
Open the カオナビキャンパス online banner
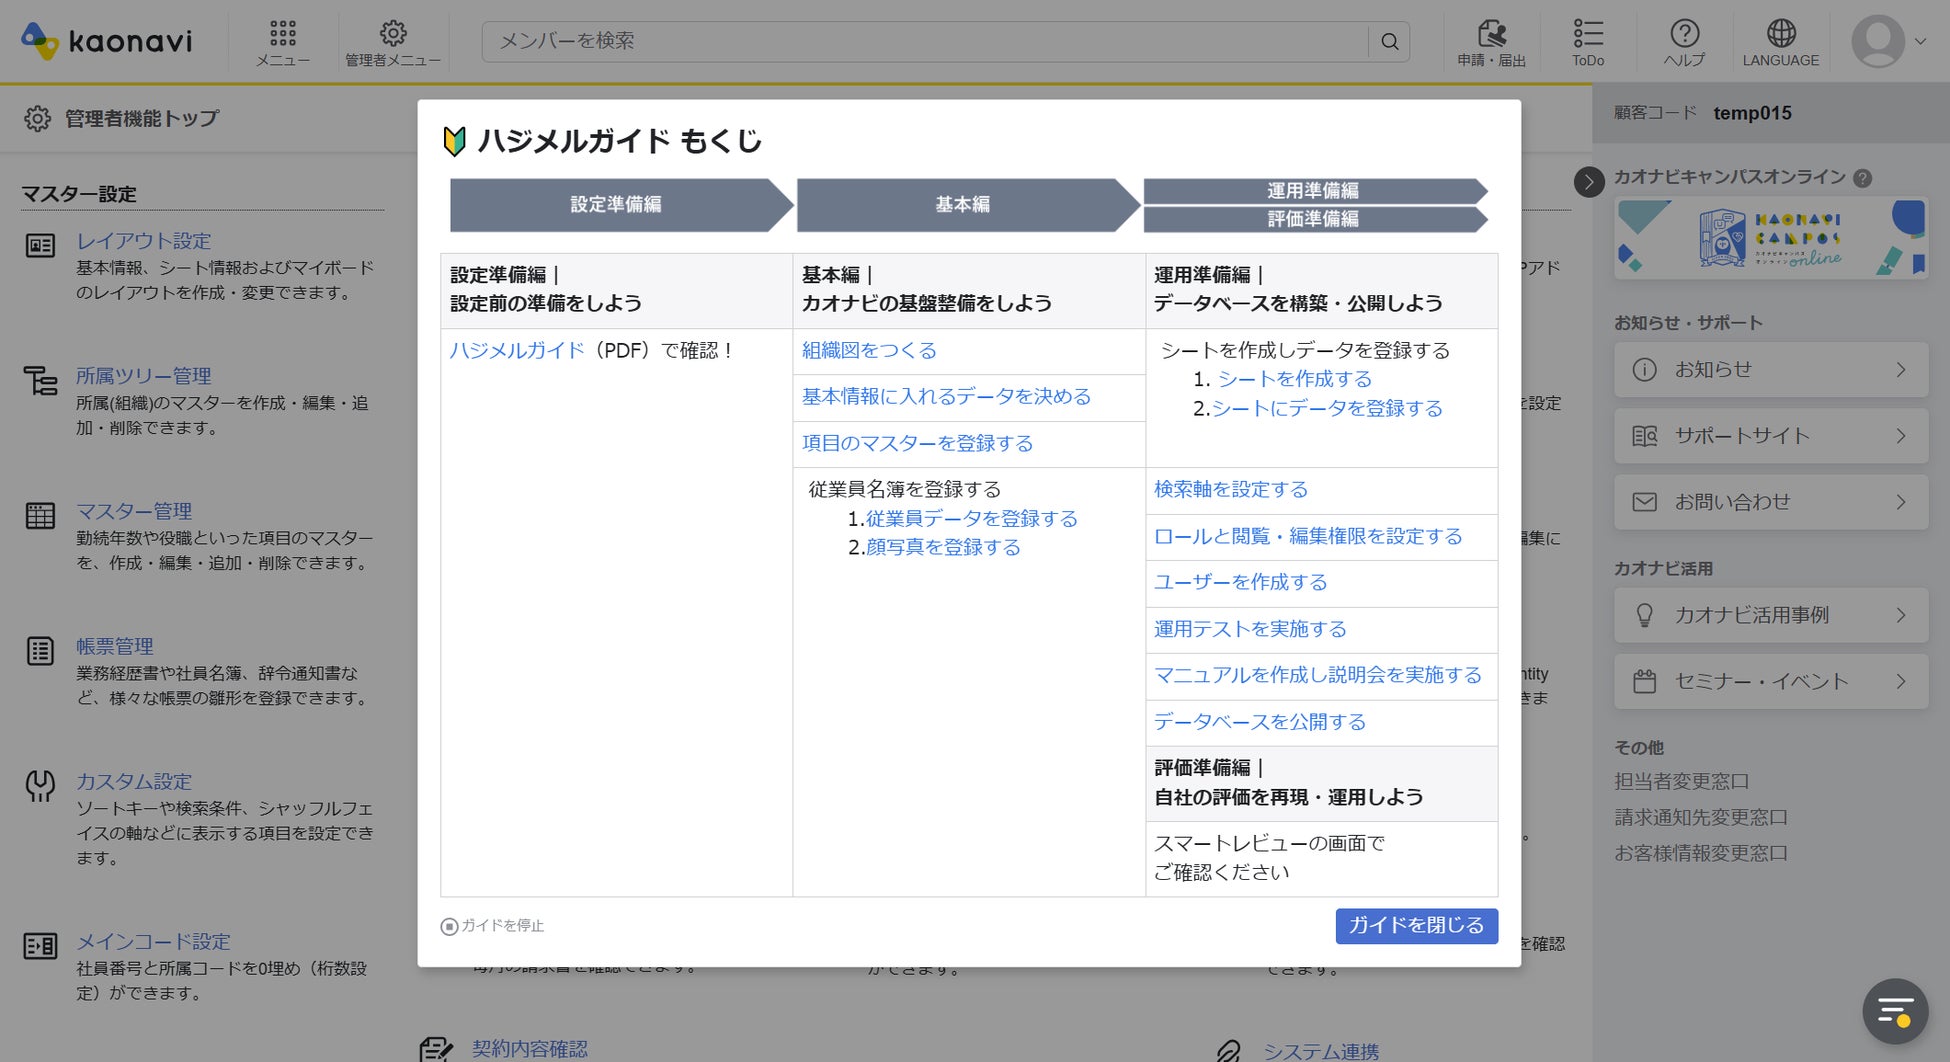(1771, 239)
